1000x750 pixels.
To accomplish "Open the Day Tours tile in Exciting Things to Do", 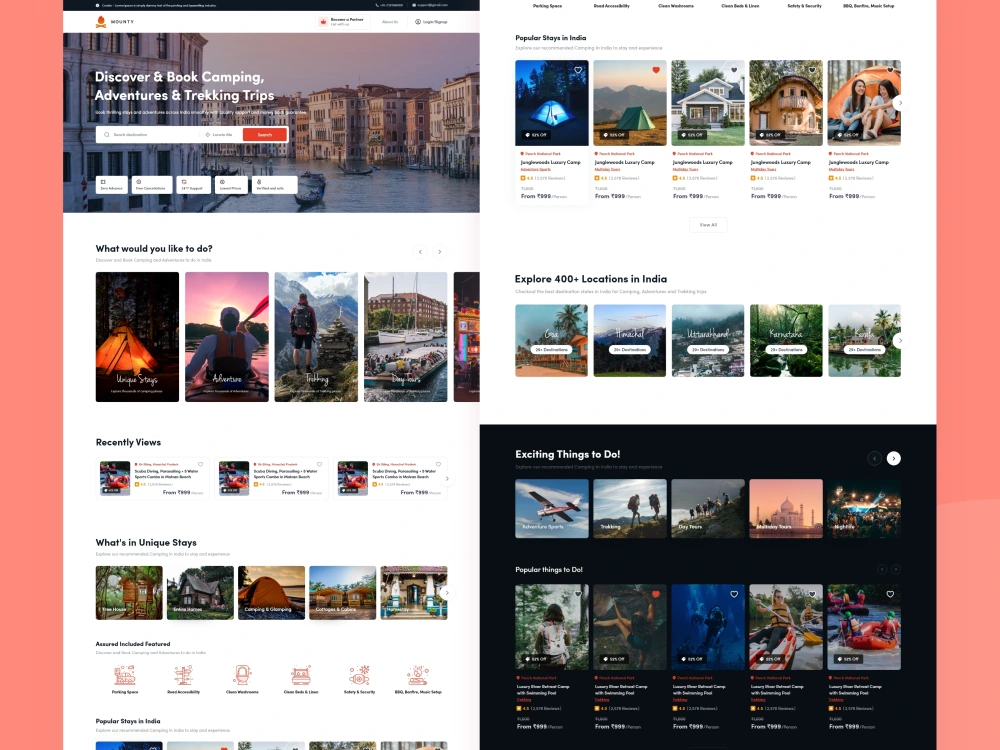I will click(708, 509).
